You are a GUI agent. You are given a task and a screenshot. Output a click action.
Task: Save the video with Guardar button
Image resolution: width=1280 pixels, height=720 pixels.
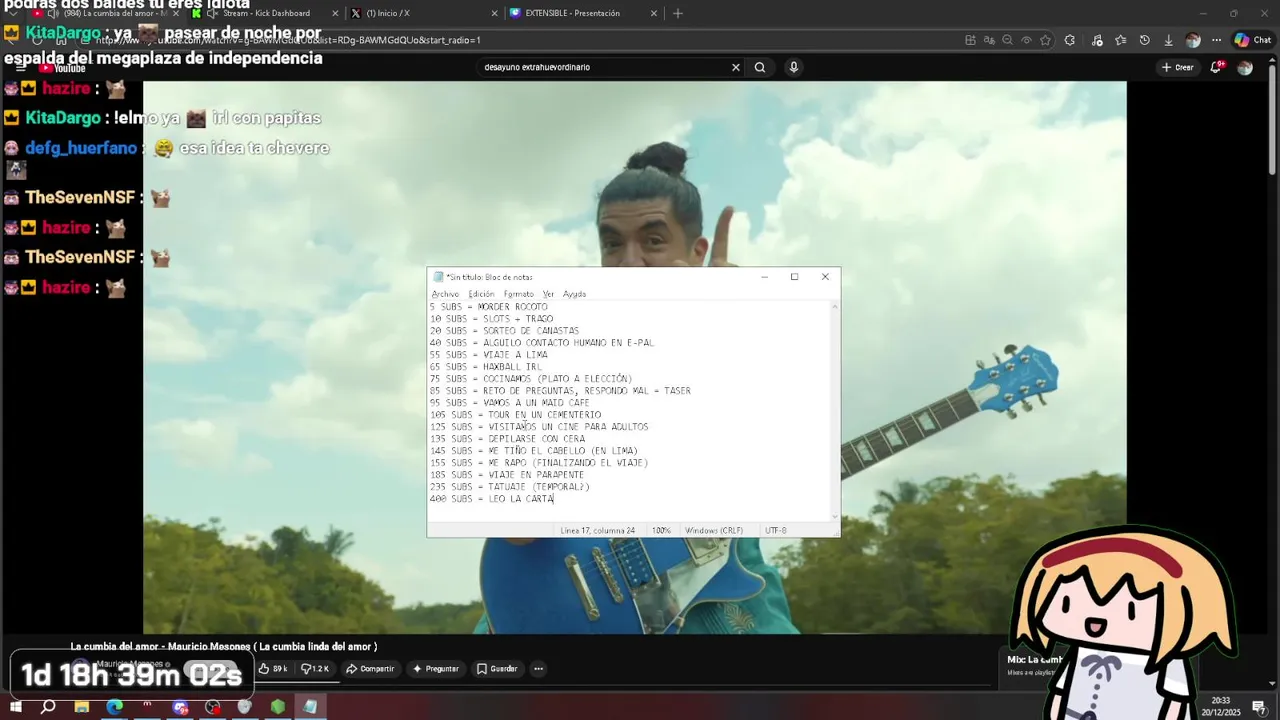(x=497, y=668)
